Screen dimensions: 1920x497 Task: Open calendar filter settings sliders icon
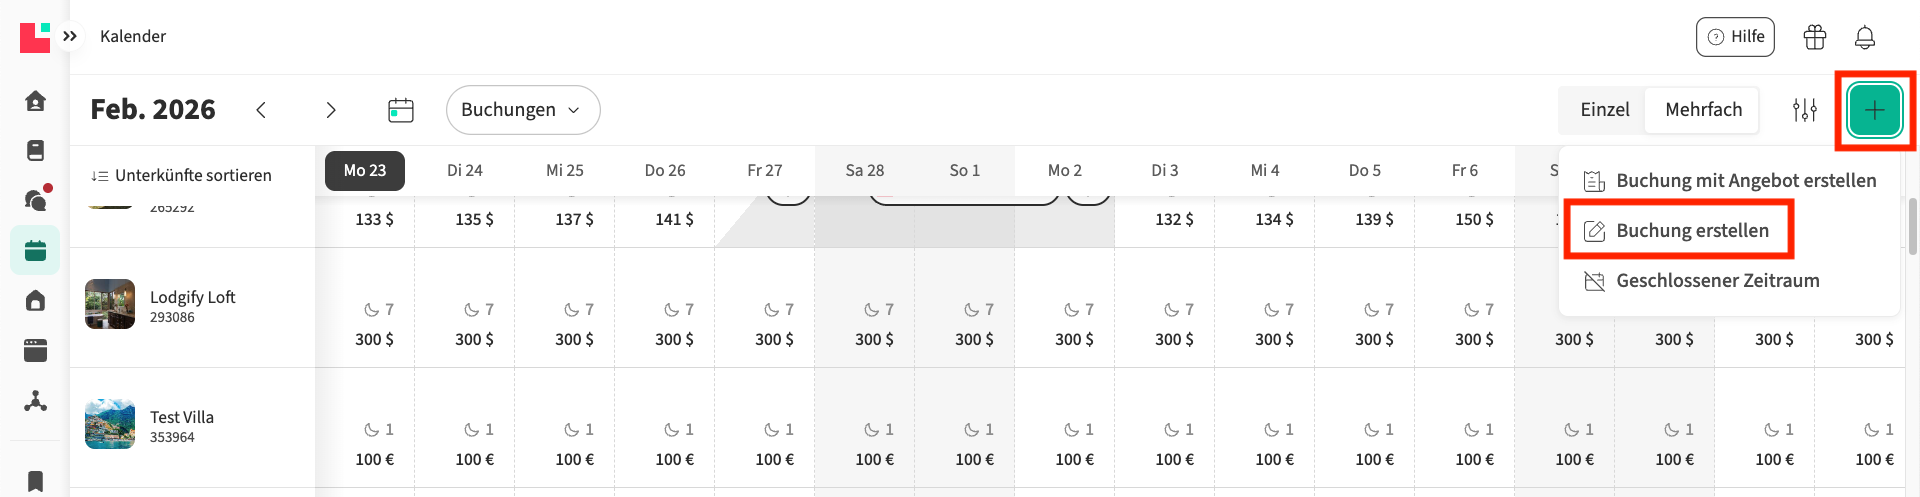click(1804, 110)
